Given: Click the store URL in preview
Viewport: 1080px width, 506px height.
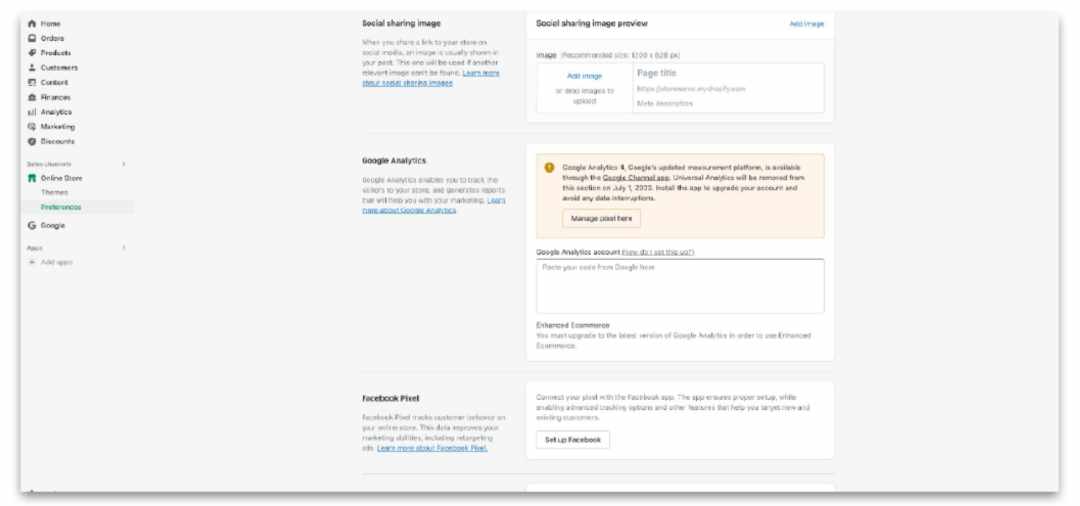Looking at the screenshot, I should pyautogui.click(x=691, y=89).
